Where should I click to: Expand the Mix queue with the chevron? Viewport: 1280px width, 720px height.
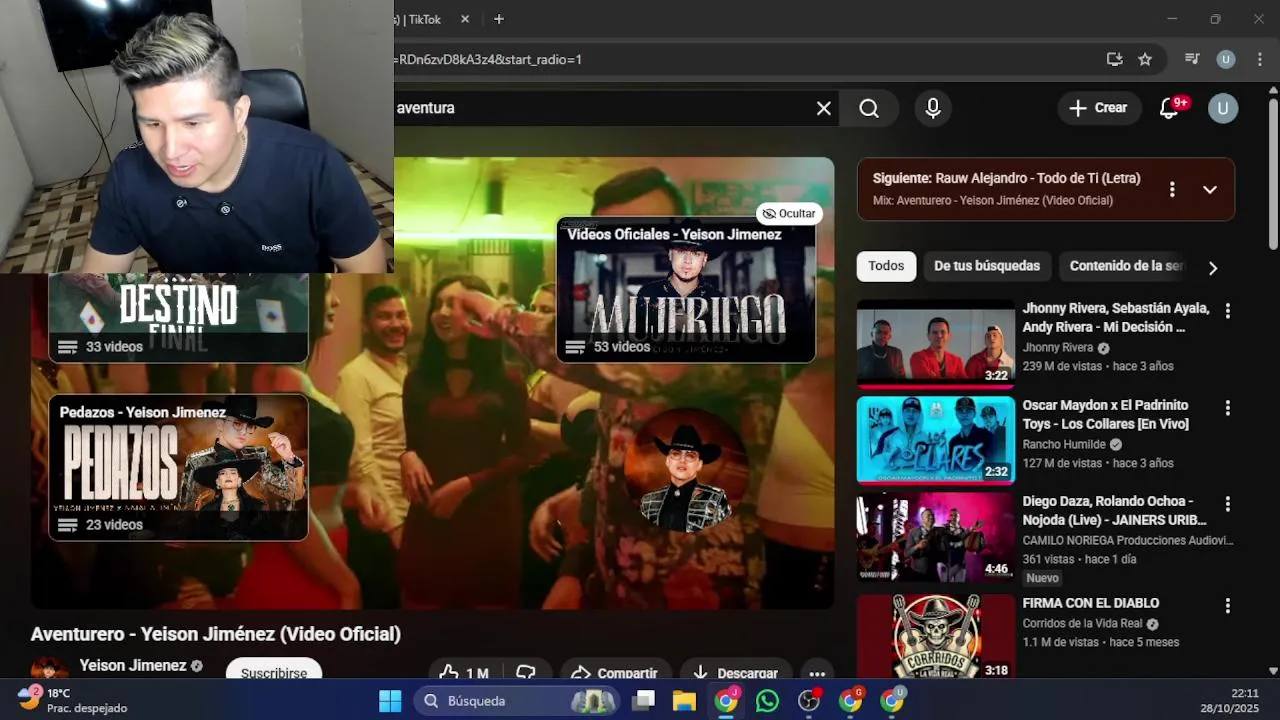pyautogui.click(x=1210, y=189)
